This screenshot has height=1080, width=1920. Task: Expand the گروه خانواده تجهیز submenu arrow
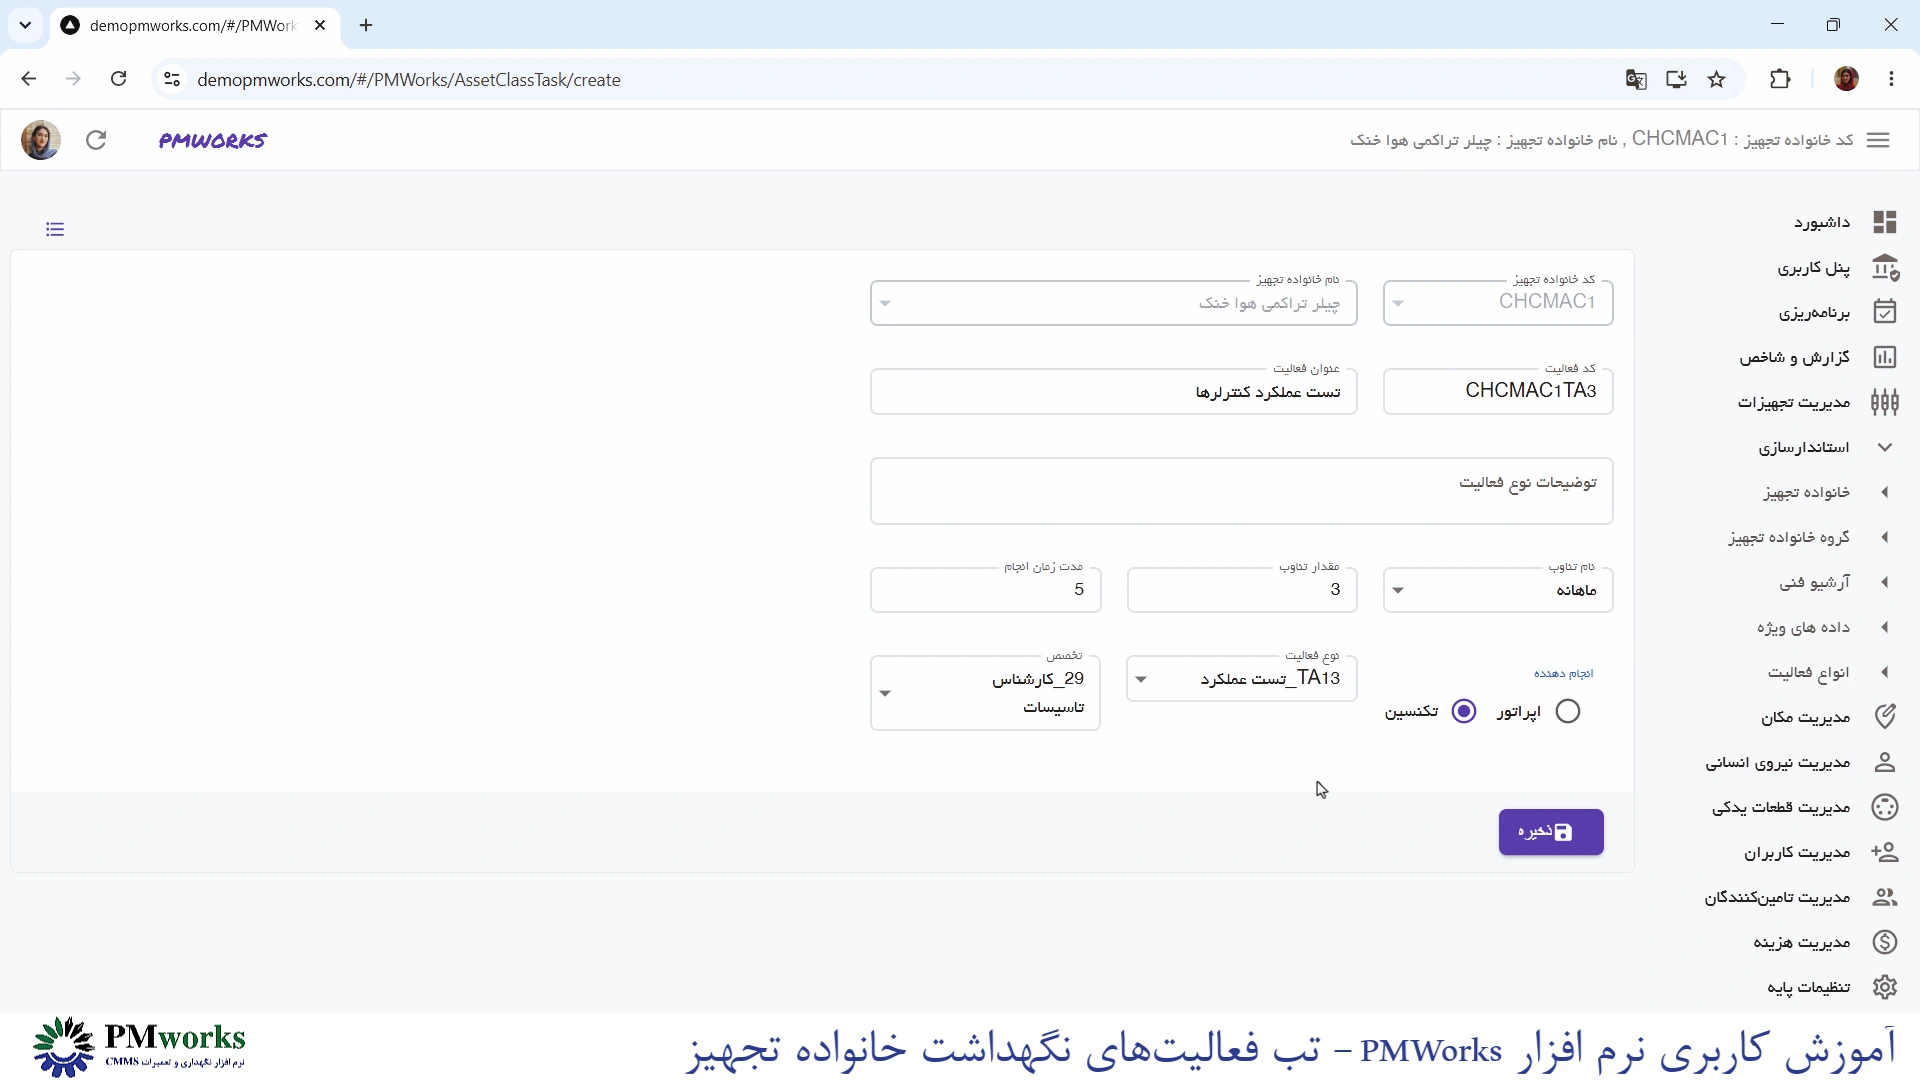click(1885, 537)
